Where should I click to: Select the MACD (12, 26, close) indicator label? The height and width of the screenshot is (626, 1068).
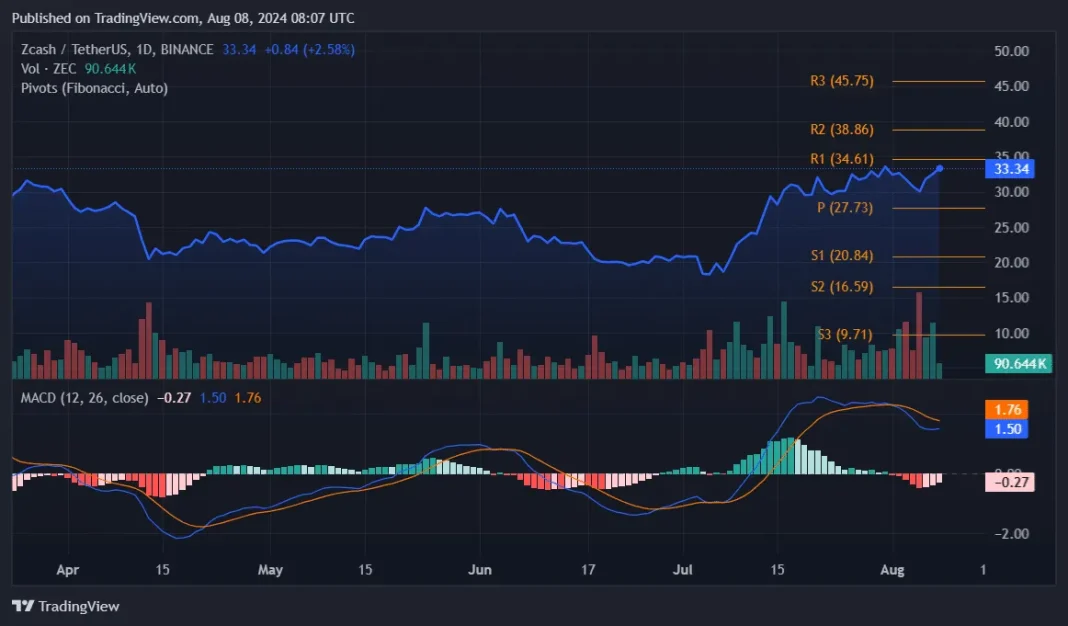(x=85, y=398)
